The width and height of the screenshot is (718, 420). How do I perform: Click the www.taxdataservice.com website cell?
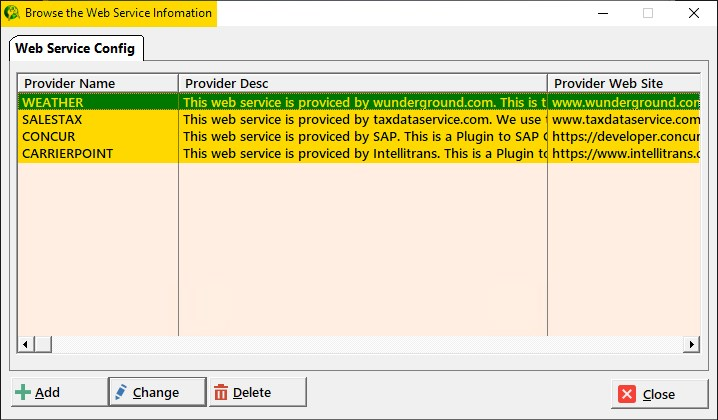(624, 120)
